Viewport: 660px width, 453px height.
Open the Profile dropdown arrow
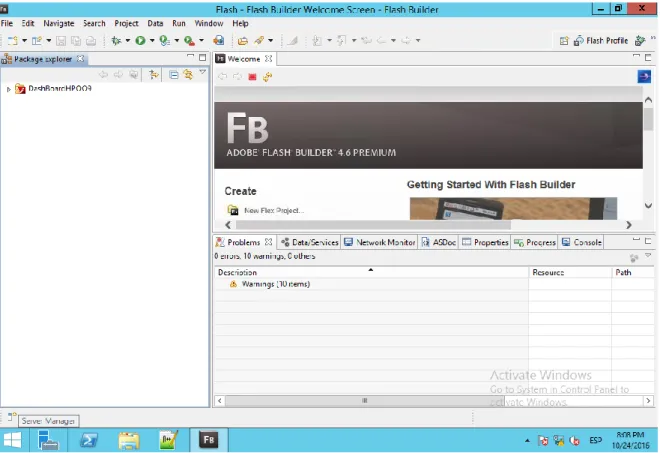pyautogui.click(x=177, y=40)
